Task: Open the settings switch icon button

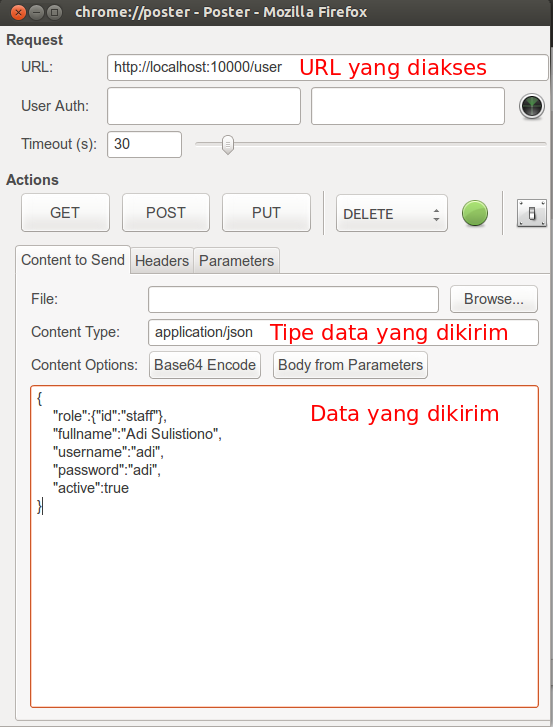Action: (x=532, y=213)
